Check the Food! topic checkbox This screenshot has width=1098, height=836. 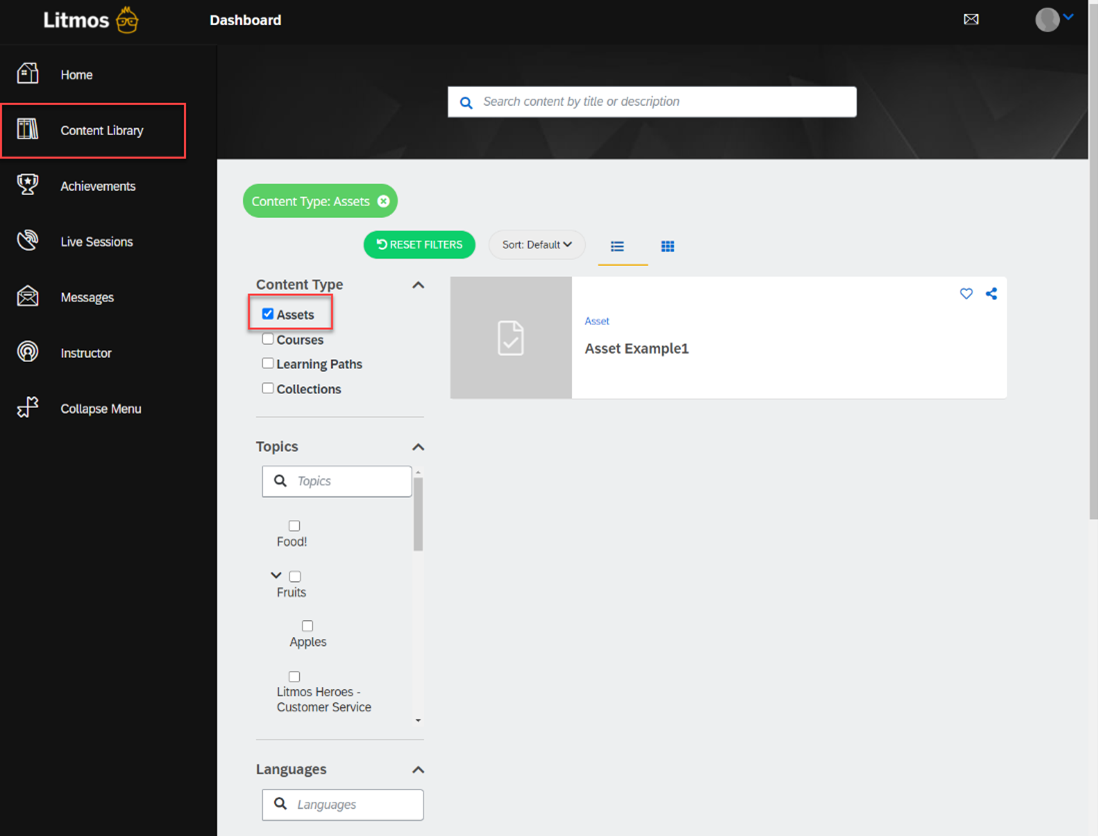294,526
